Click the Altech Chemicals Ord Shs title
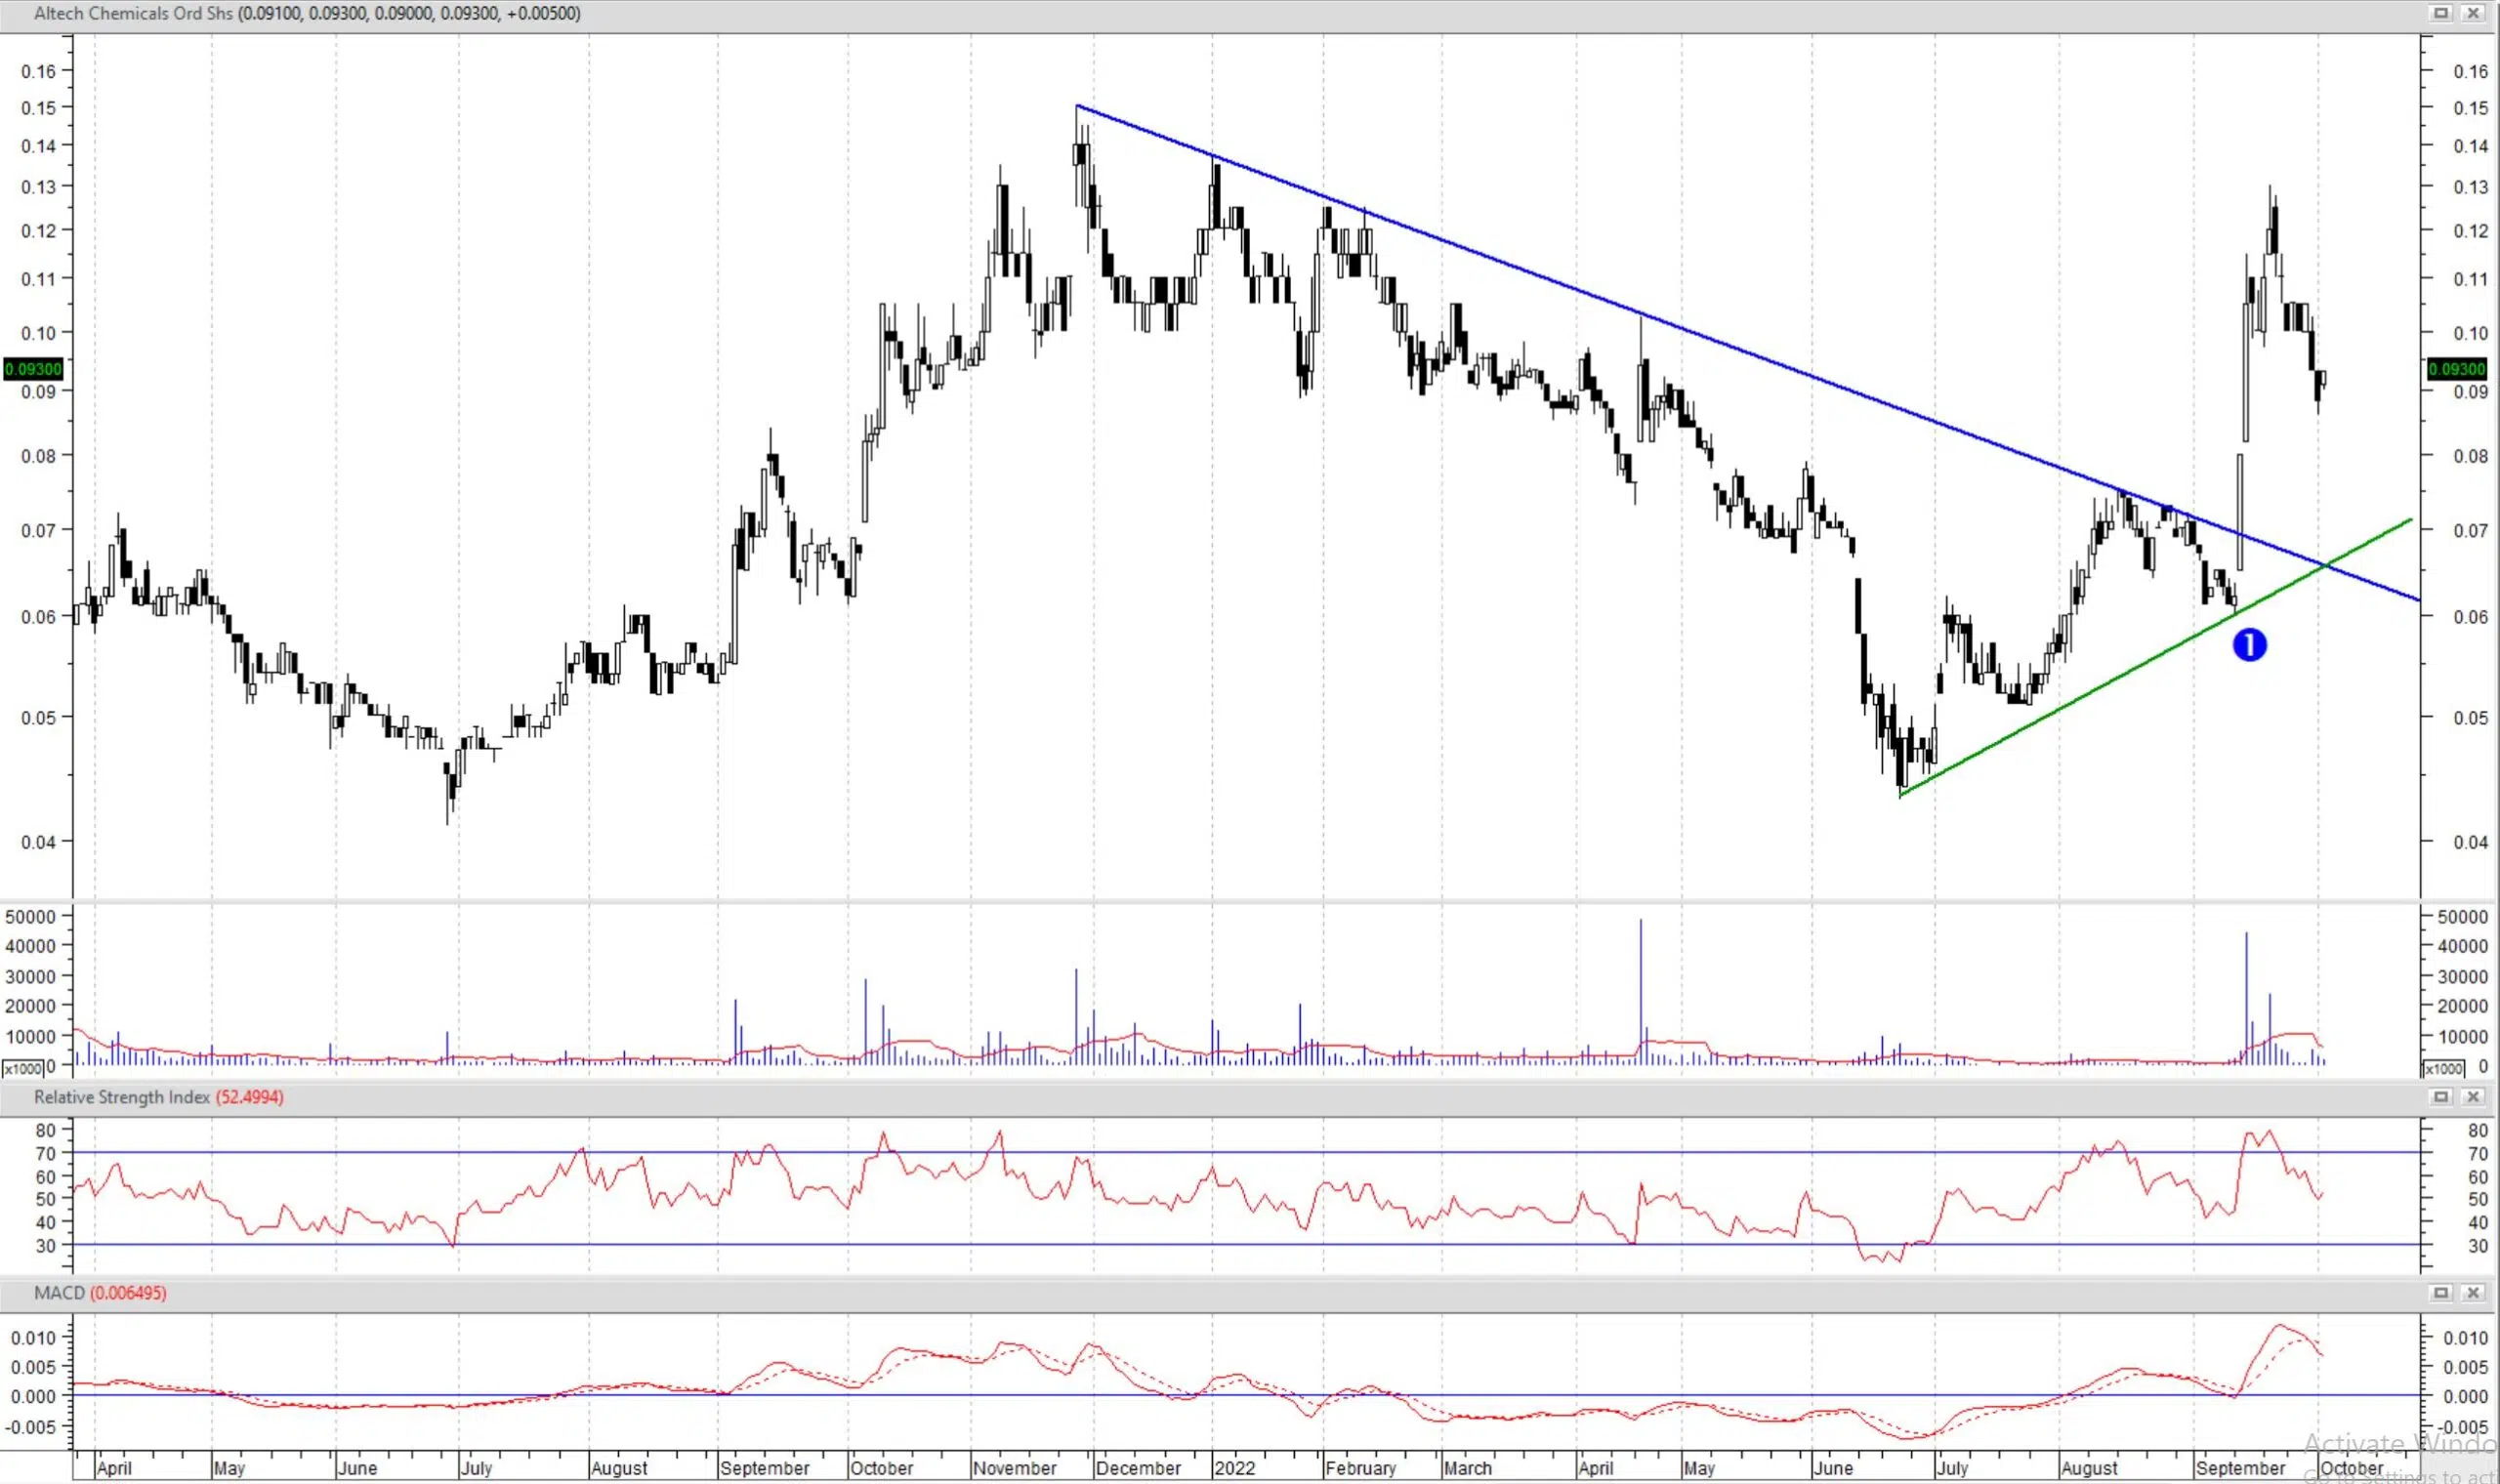The width and height of the screenshot is (2500, 1484). (x=132, y=13)
